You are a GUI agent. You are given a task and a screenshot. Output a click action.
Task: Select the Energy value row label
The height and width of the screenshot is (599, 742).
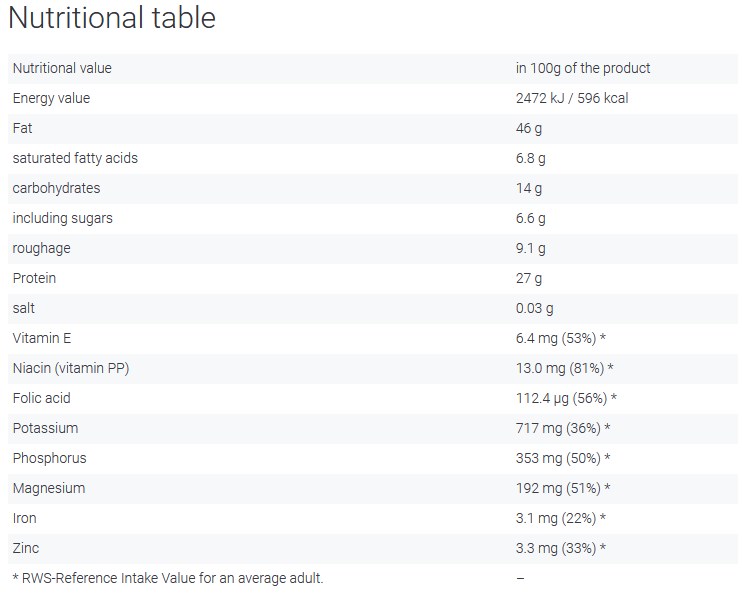[51, 98]
